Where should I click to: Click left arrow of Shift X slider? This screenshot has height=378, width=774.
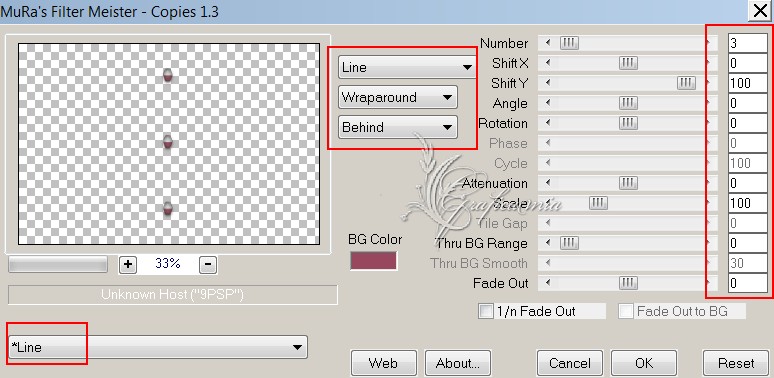[548, 63]
